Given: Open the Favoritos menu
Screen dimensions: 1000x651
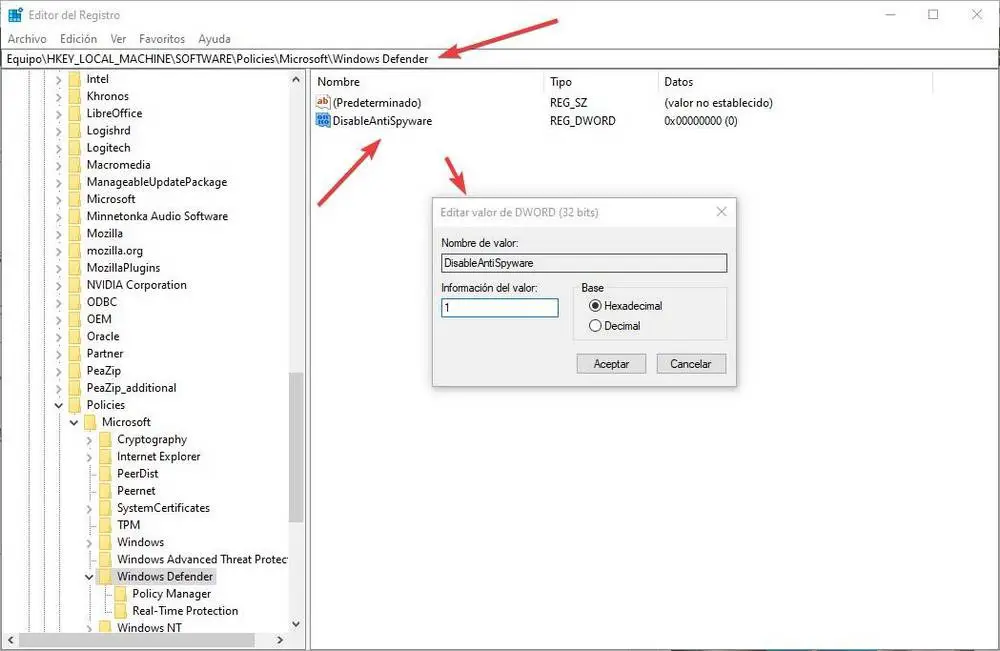Looking at the screenshot, I should [162, 39].
